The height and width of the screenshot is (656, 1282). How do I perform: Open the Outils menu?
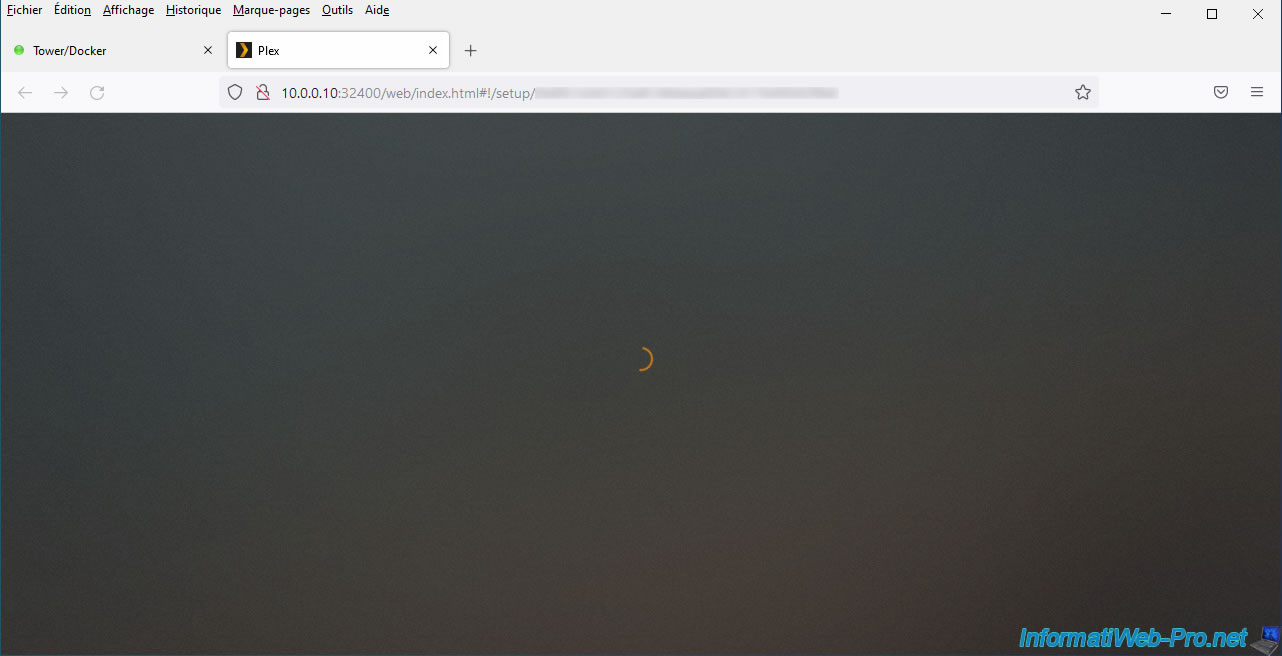tap(337, 10)
